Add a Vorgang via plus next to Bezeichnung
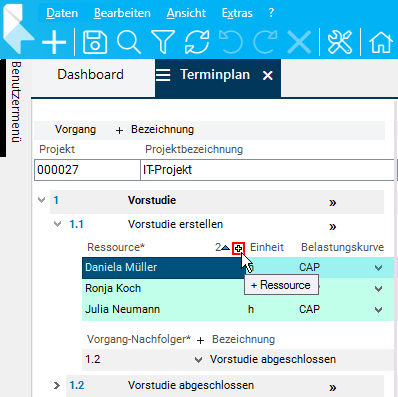 point(119,130)
